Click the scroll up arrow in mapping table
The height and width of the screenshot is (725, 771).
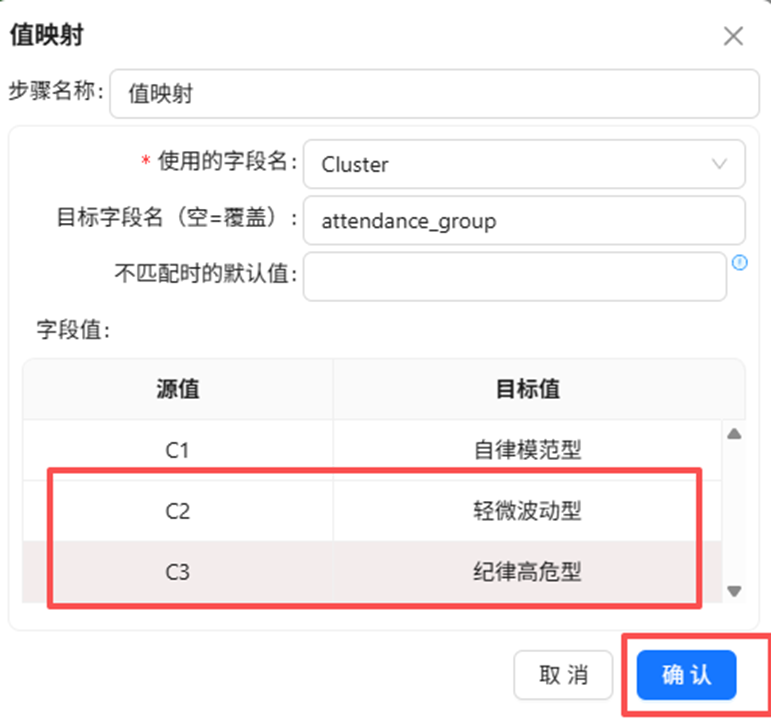click(734, 434)
